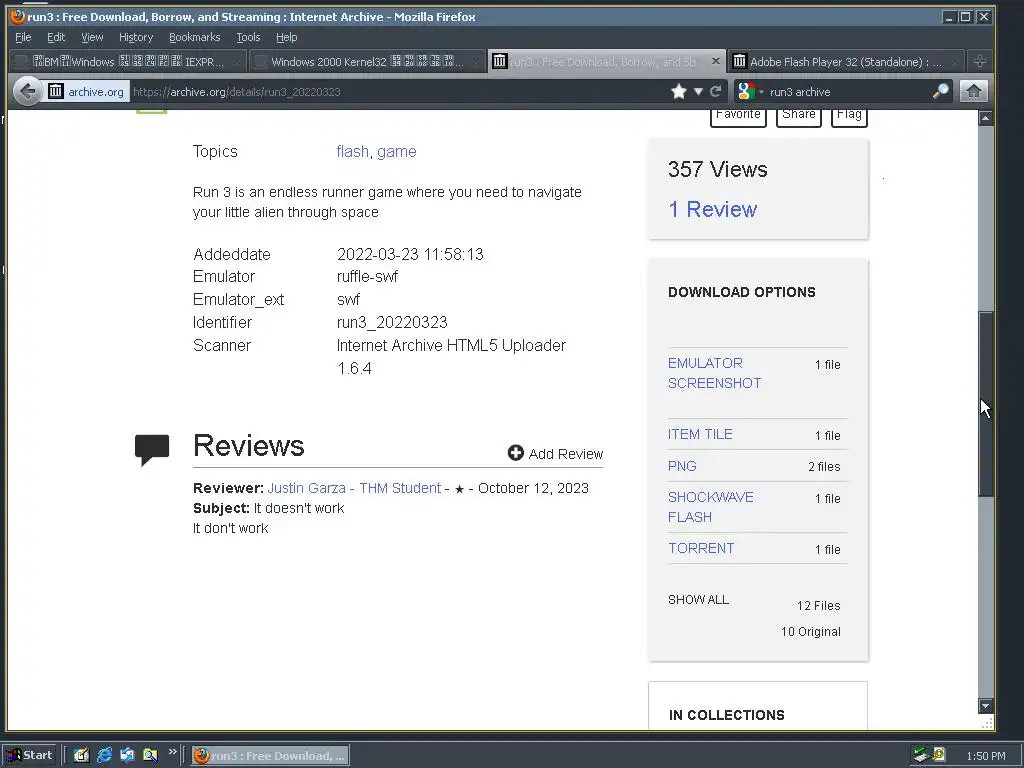The image size is (1024, 768).
Task: Open reviewer Justin Garza - THM Student profile
Action: (354, 488)
